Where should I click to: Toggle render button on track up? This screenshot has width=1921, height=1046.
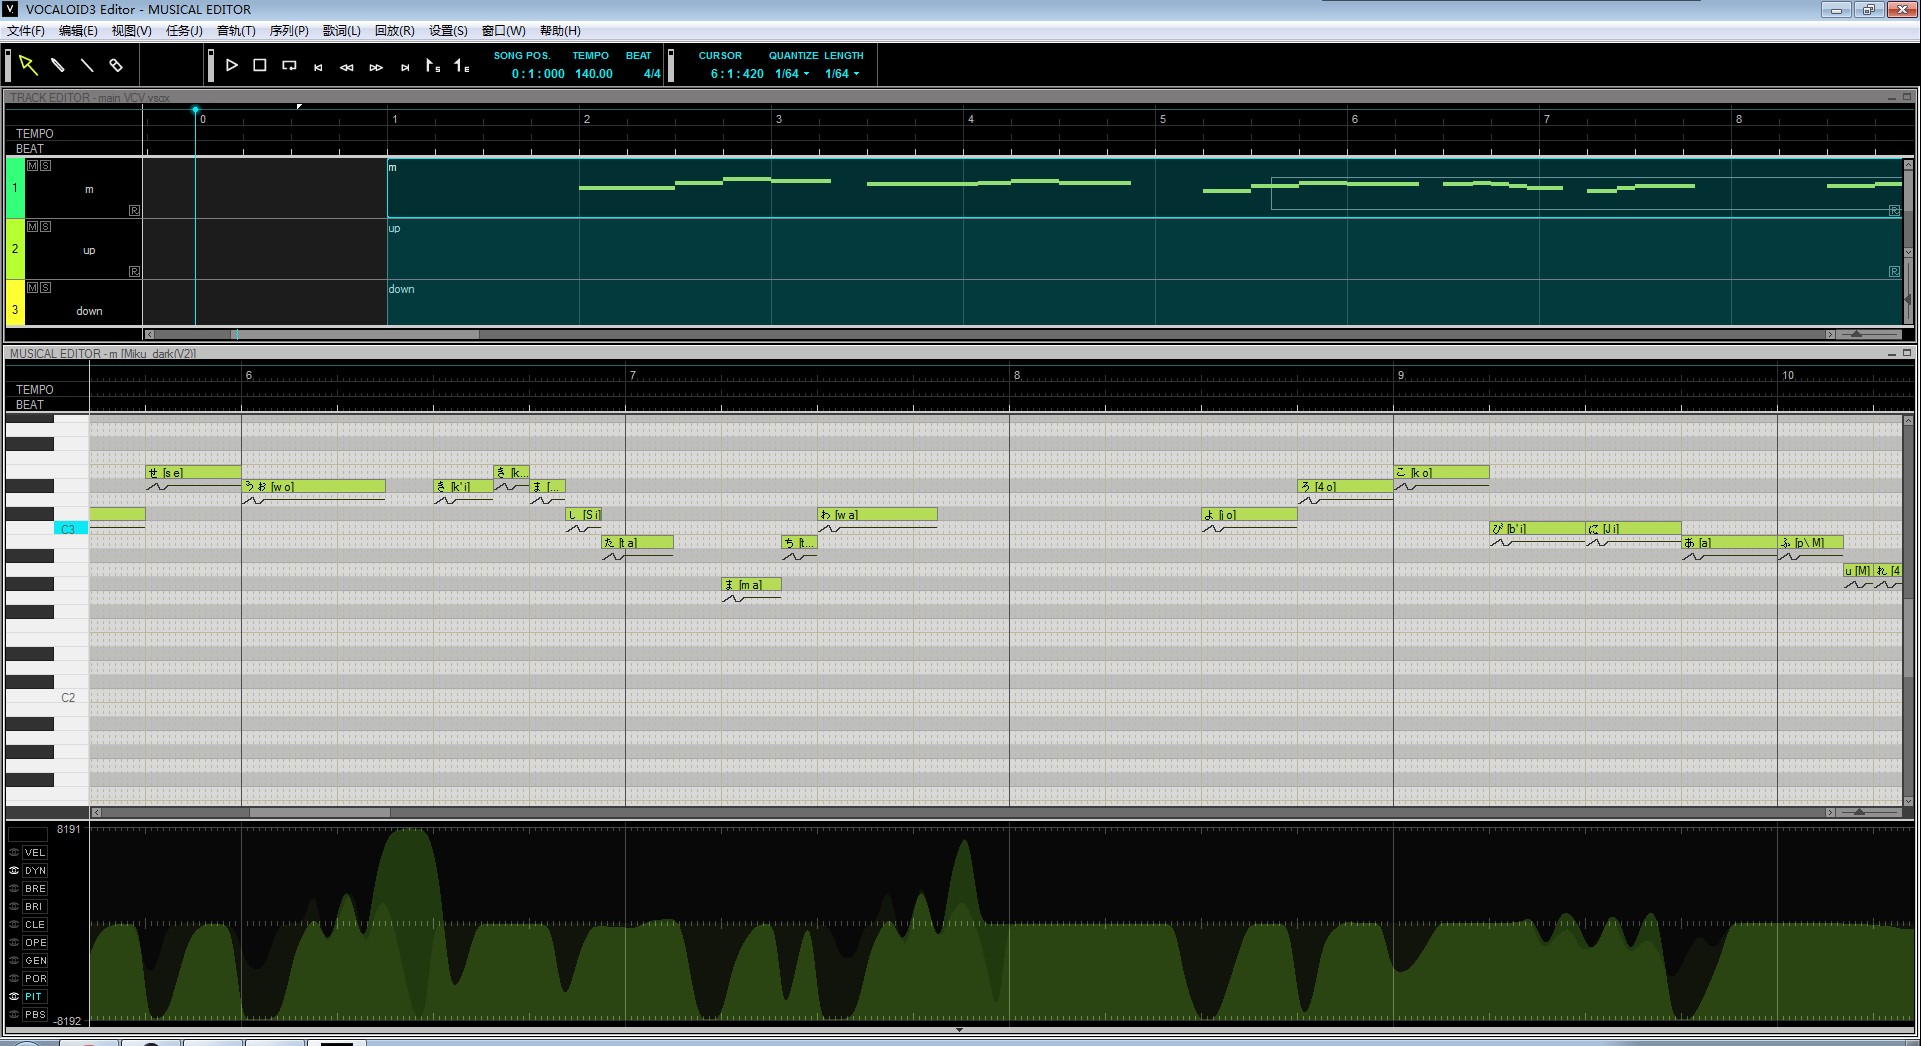coord(135,271)
